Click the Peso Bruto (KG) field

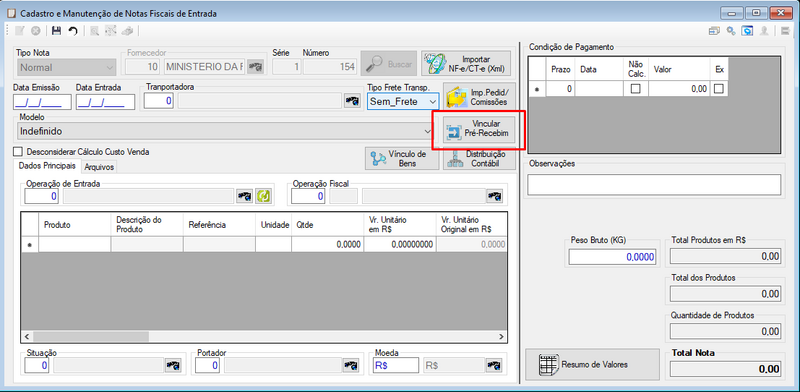(x=612, y=257)
